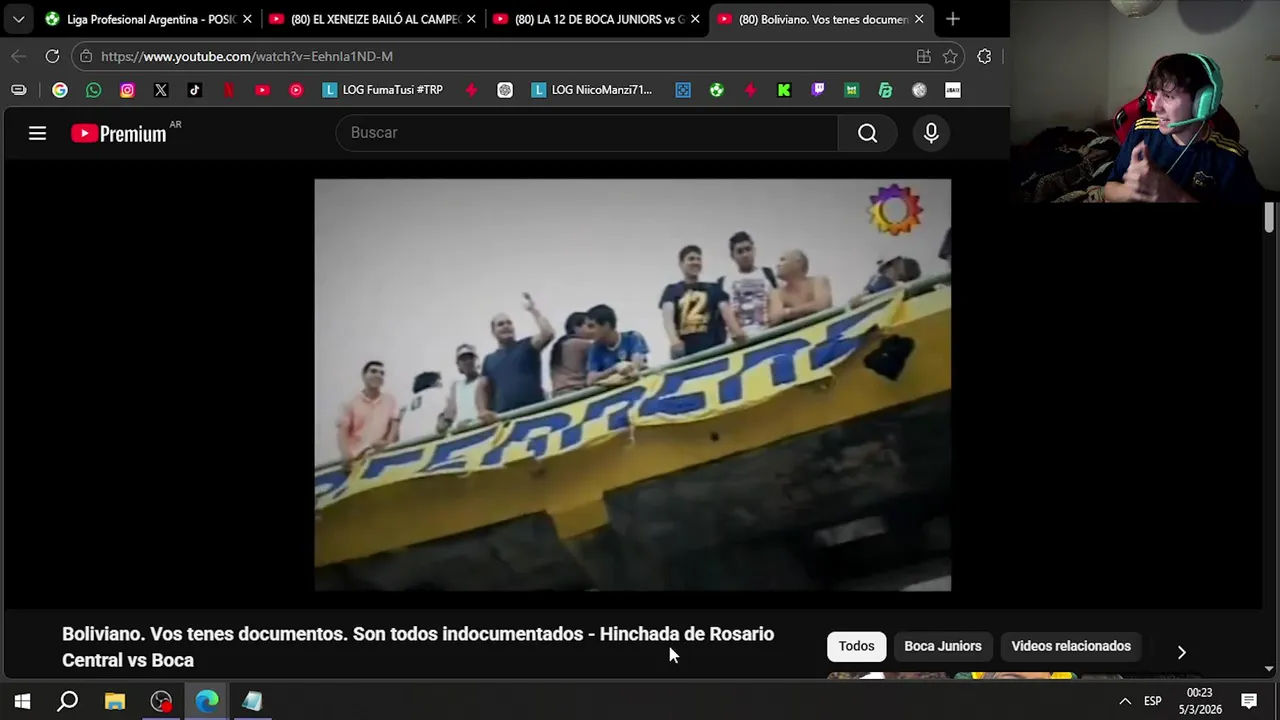Focus the Buscar search field
The image size is (1280, 720).
(x=587, y=133)
